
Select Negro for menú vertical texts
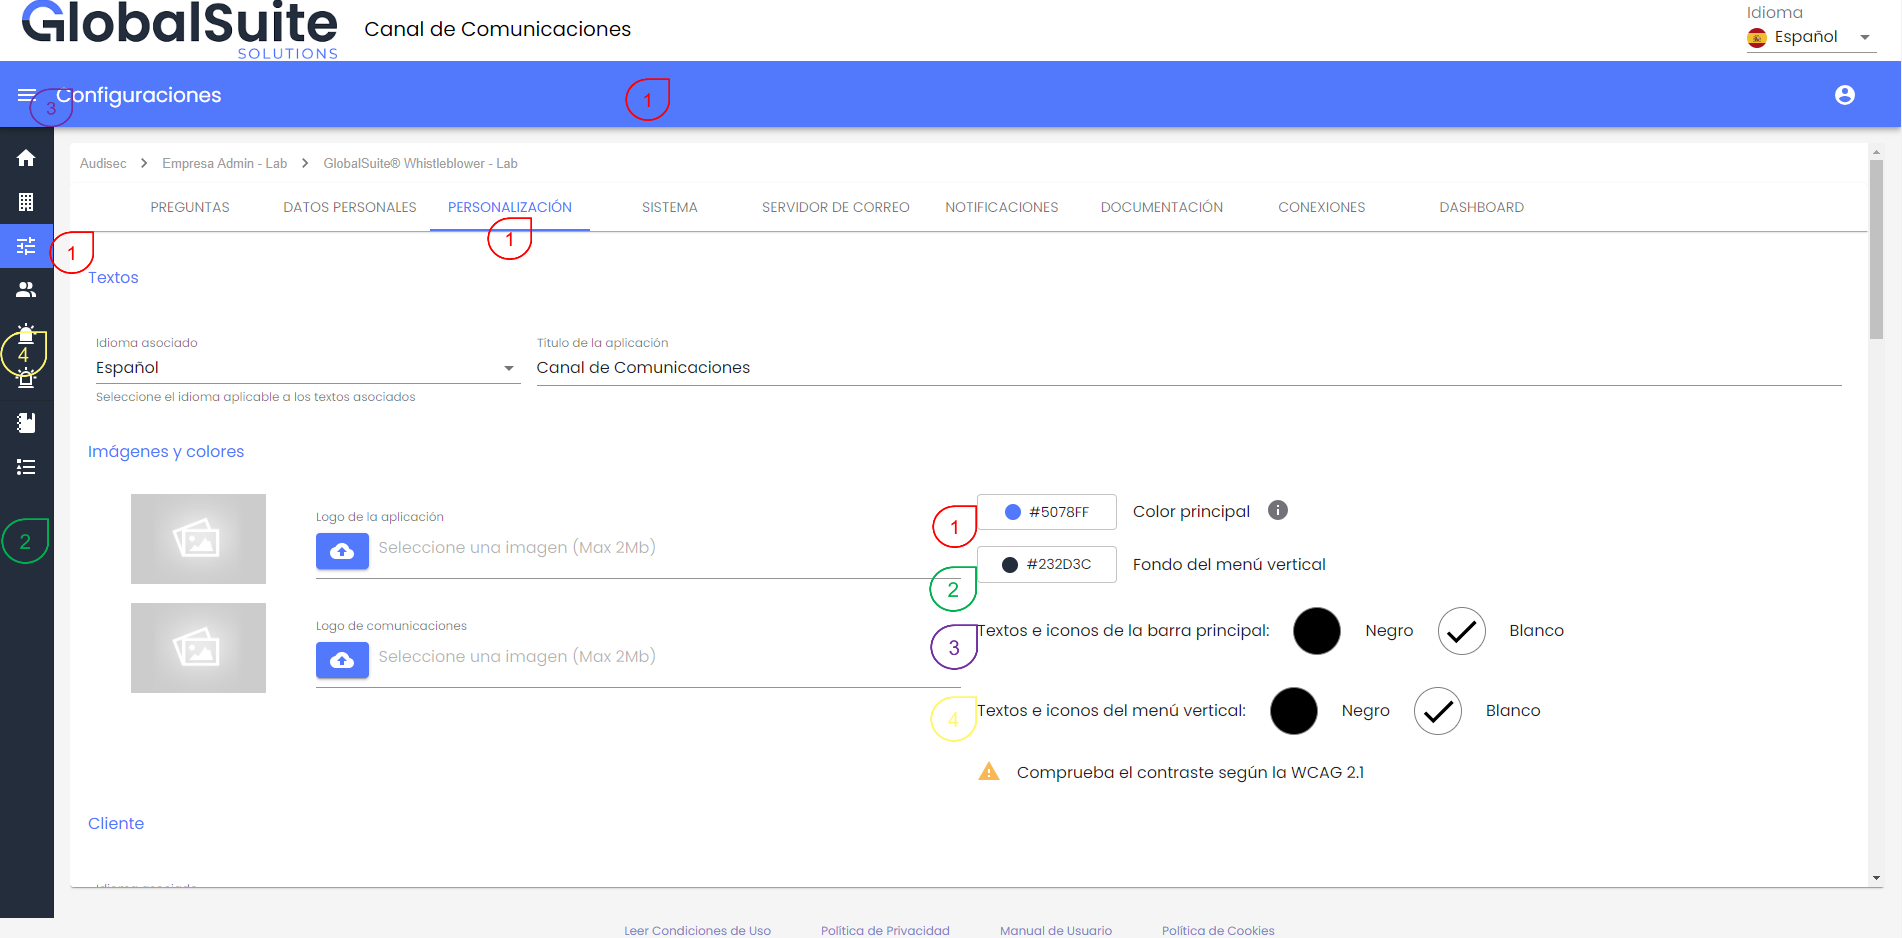(1293, 711)
